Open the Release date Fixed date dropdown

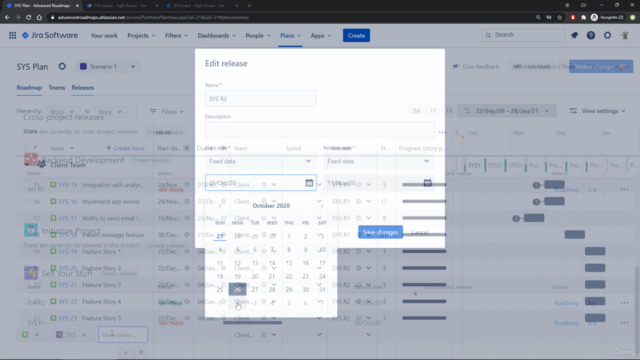379,161
